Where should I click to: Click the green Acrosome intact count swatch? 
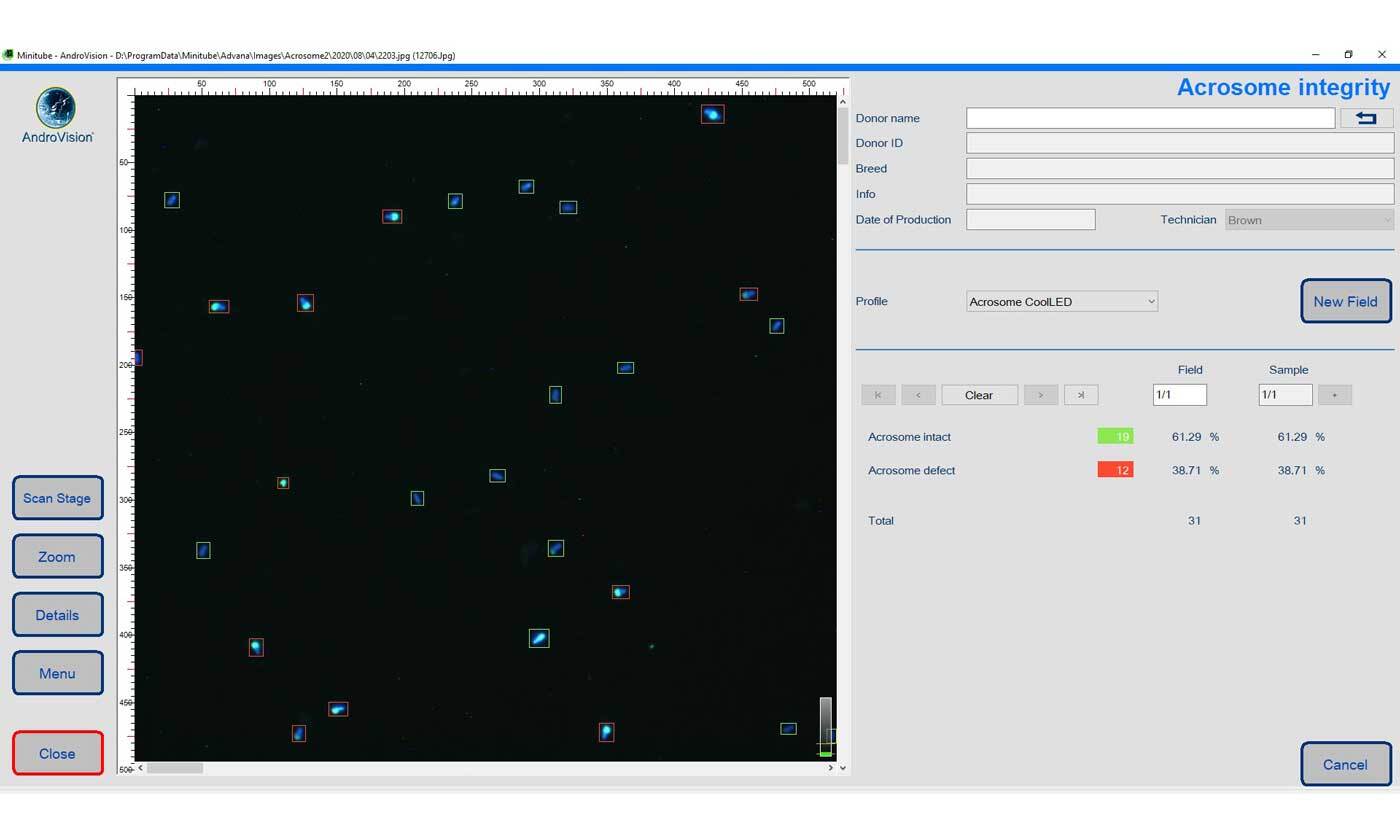(x=1115, y=436)
